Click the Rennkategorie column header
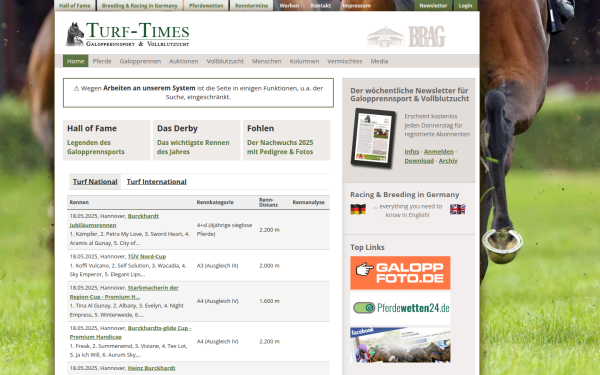Screen dimensions: 600x375 coord(215,202)
